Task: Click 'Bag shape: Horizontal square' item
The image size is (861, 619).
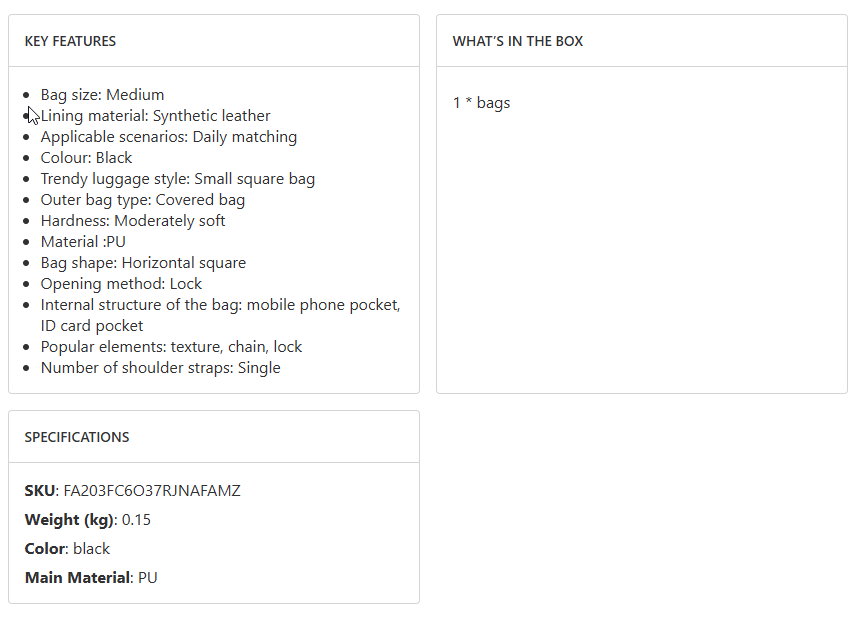Action: click(143, 263)
